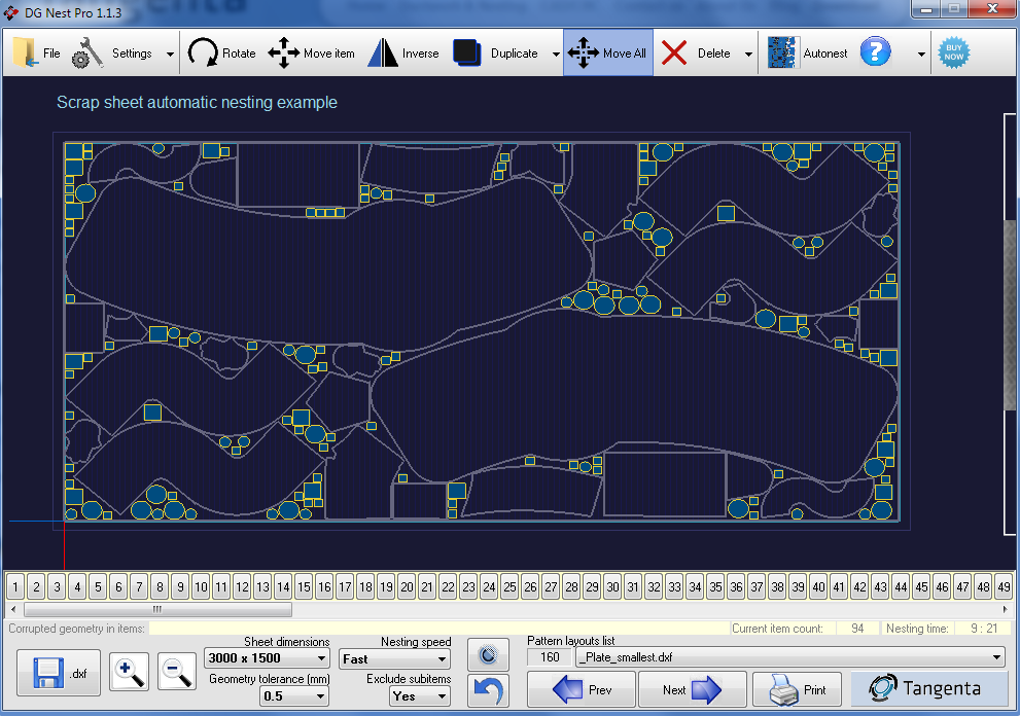Expand the pattern layouts file list

click(996, 658)
